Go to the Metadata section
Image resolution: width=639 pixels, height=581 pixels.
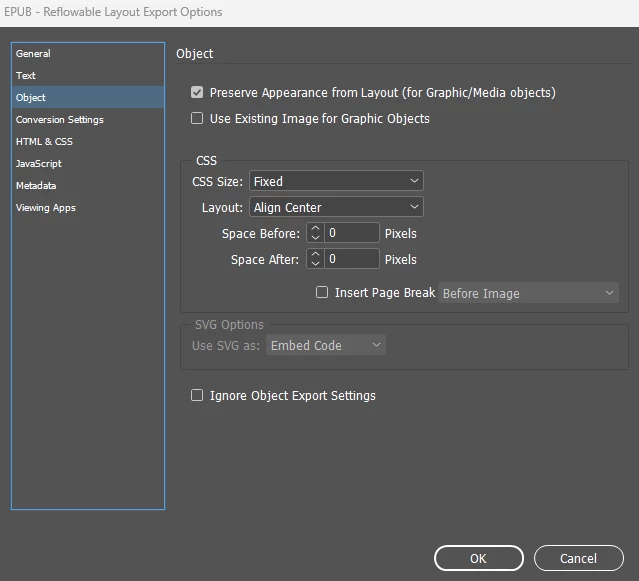click(x=88, y=185)
